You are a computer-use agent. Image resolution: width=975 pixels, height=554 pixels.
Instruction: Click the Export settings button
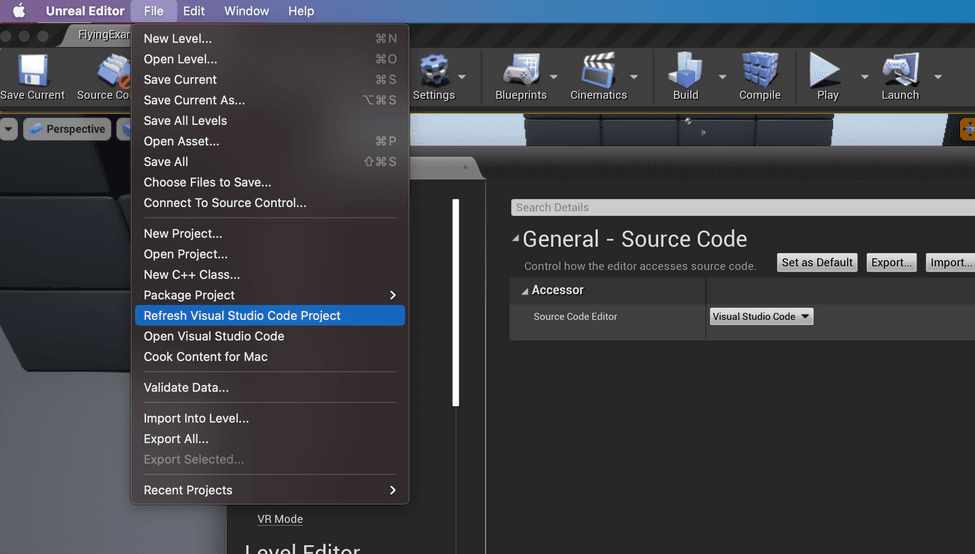click(x=891, y=262)
